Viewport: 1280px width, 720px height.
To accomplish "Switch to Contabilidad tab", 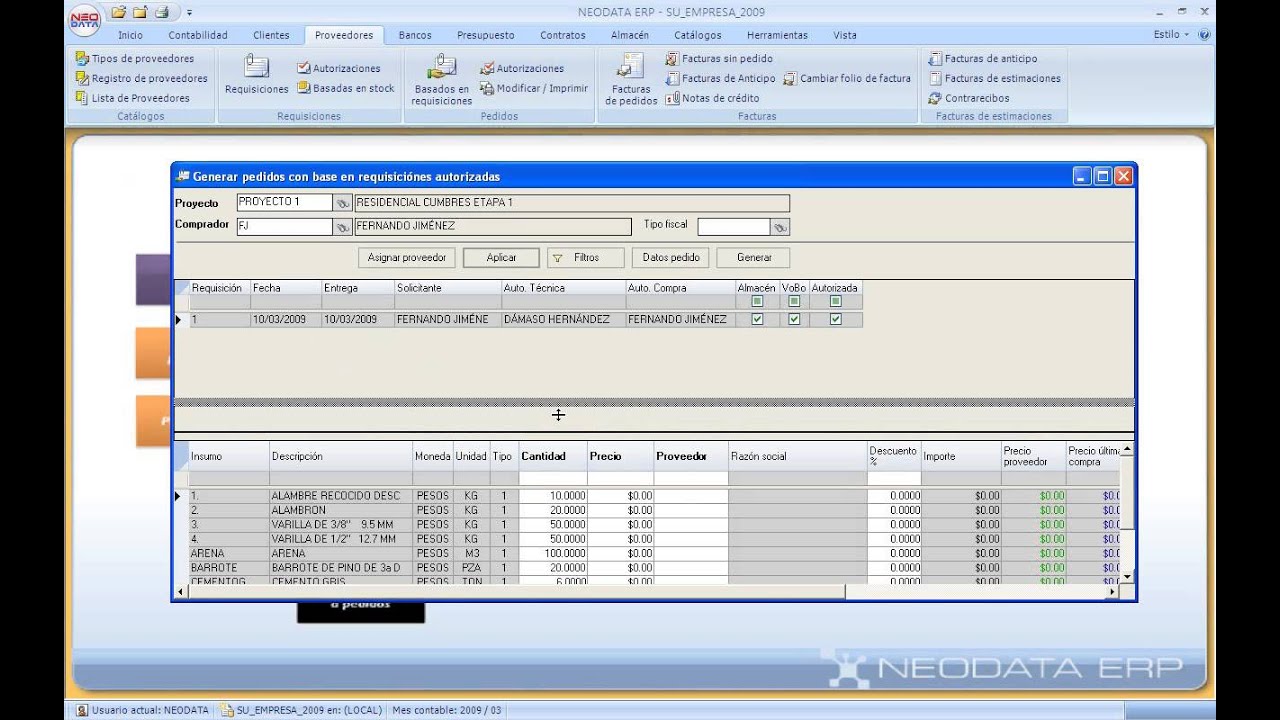I will 198,35.
